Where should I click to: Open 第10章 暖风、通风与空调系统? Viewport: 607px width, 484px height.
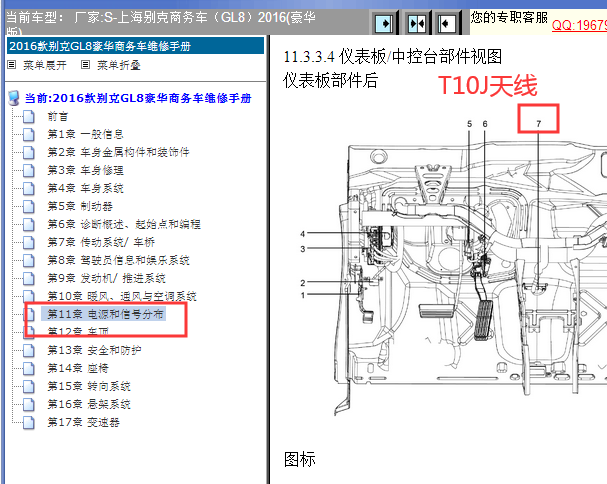122,296
